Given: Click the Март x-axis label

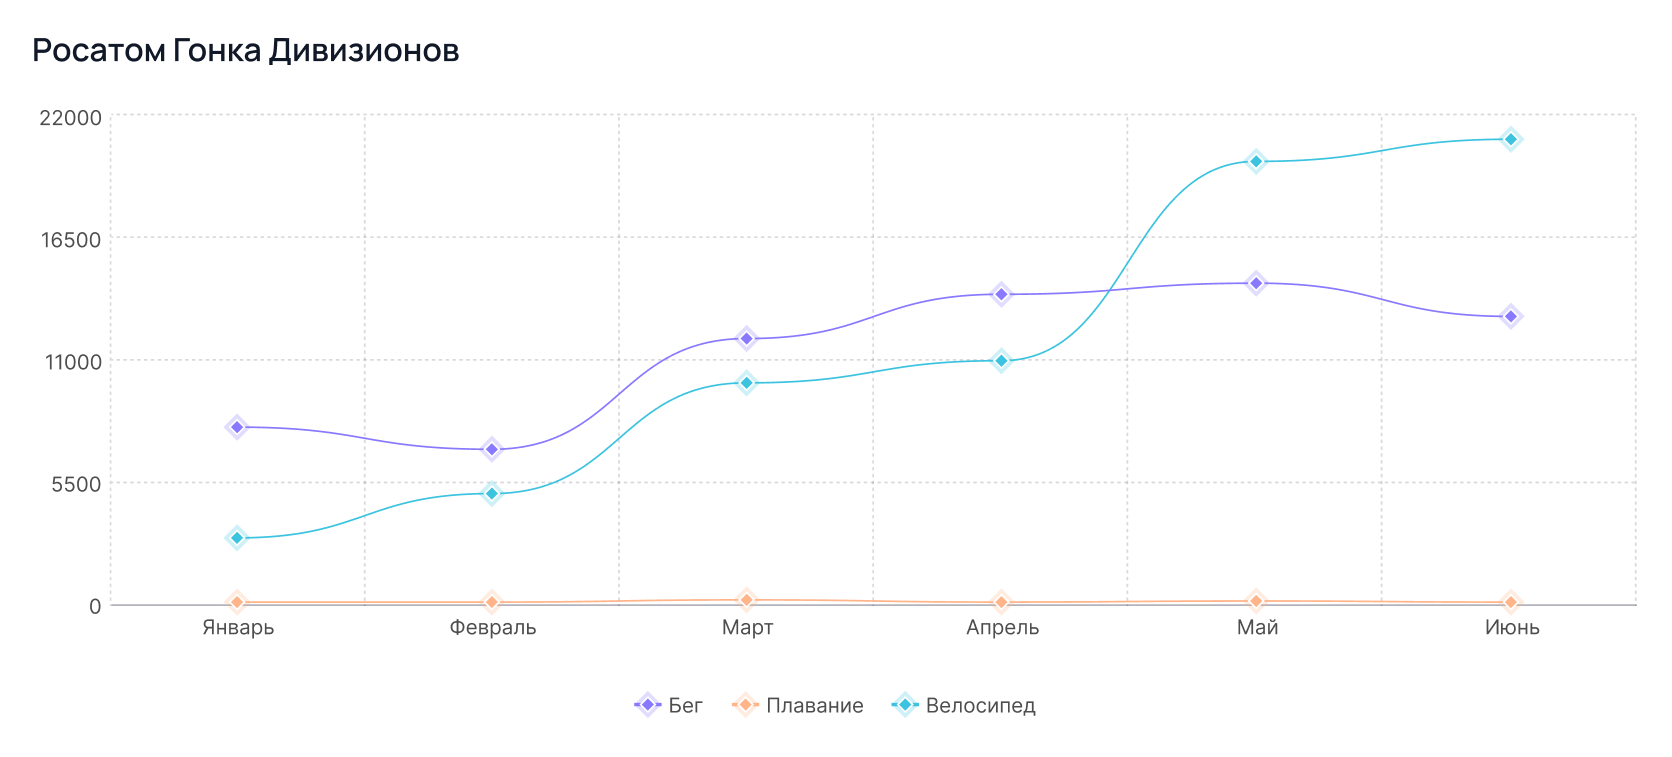Looking at the screenshot, I should [747, 628].
